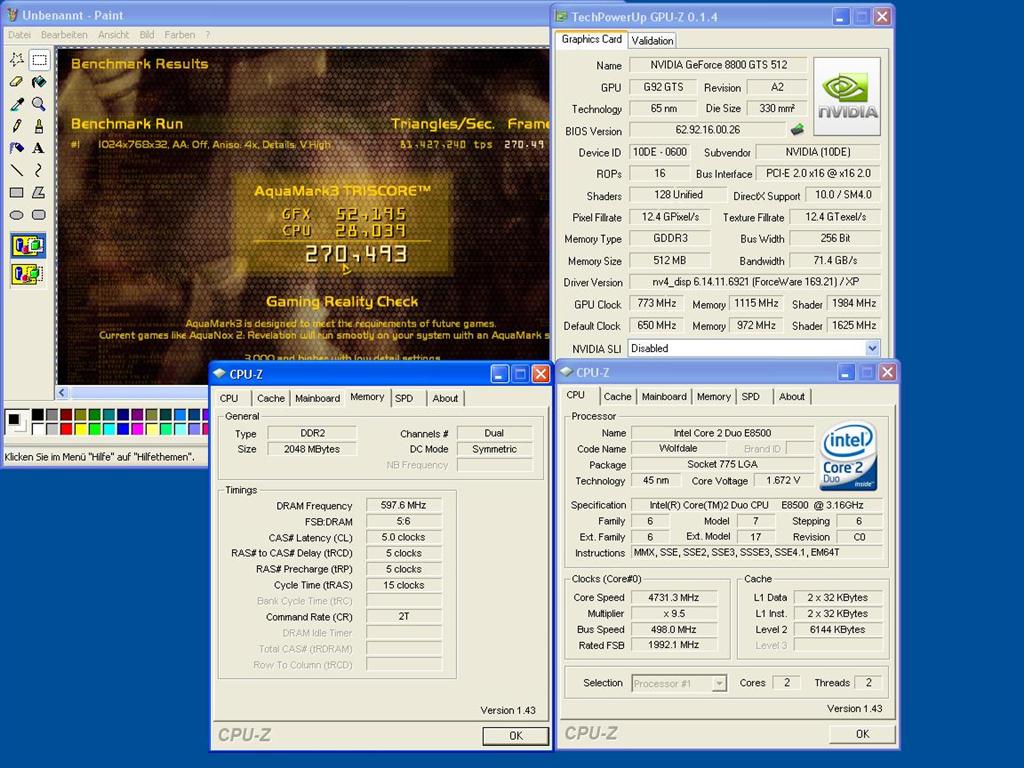Click the DRAM Frequency 597.6 MHz value
The width and height of the screenshot is (1024, 768).
click(404, 505)
